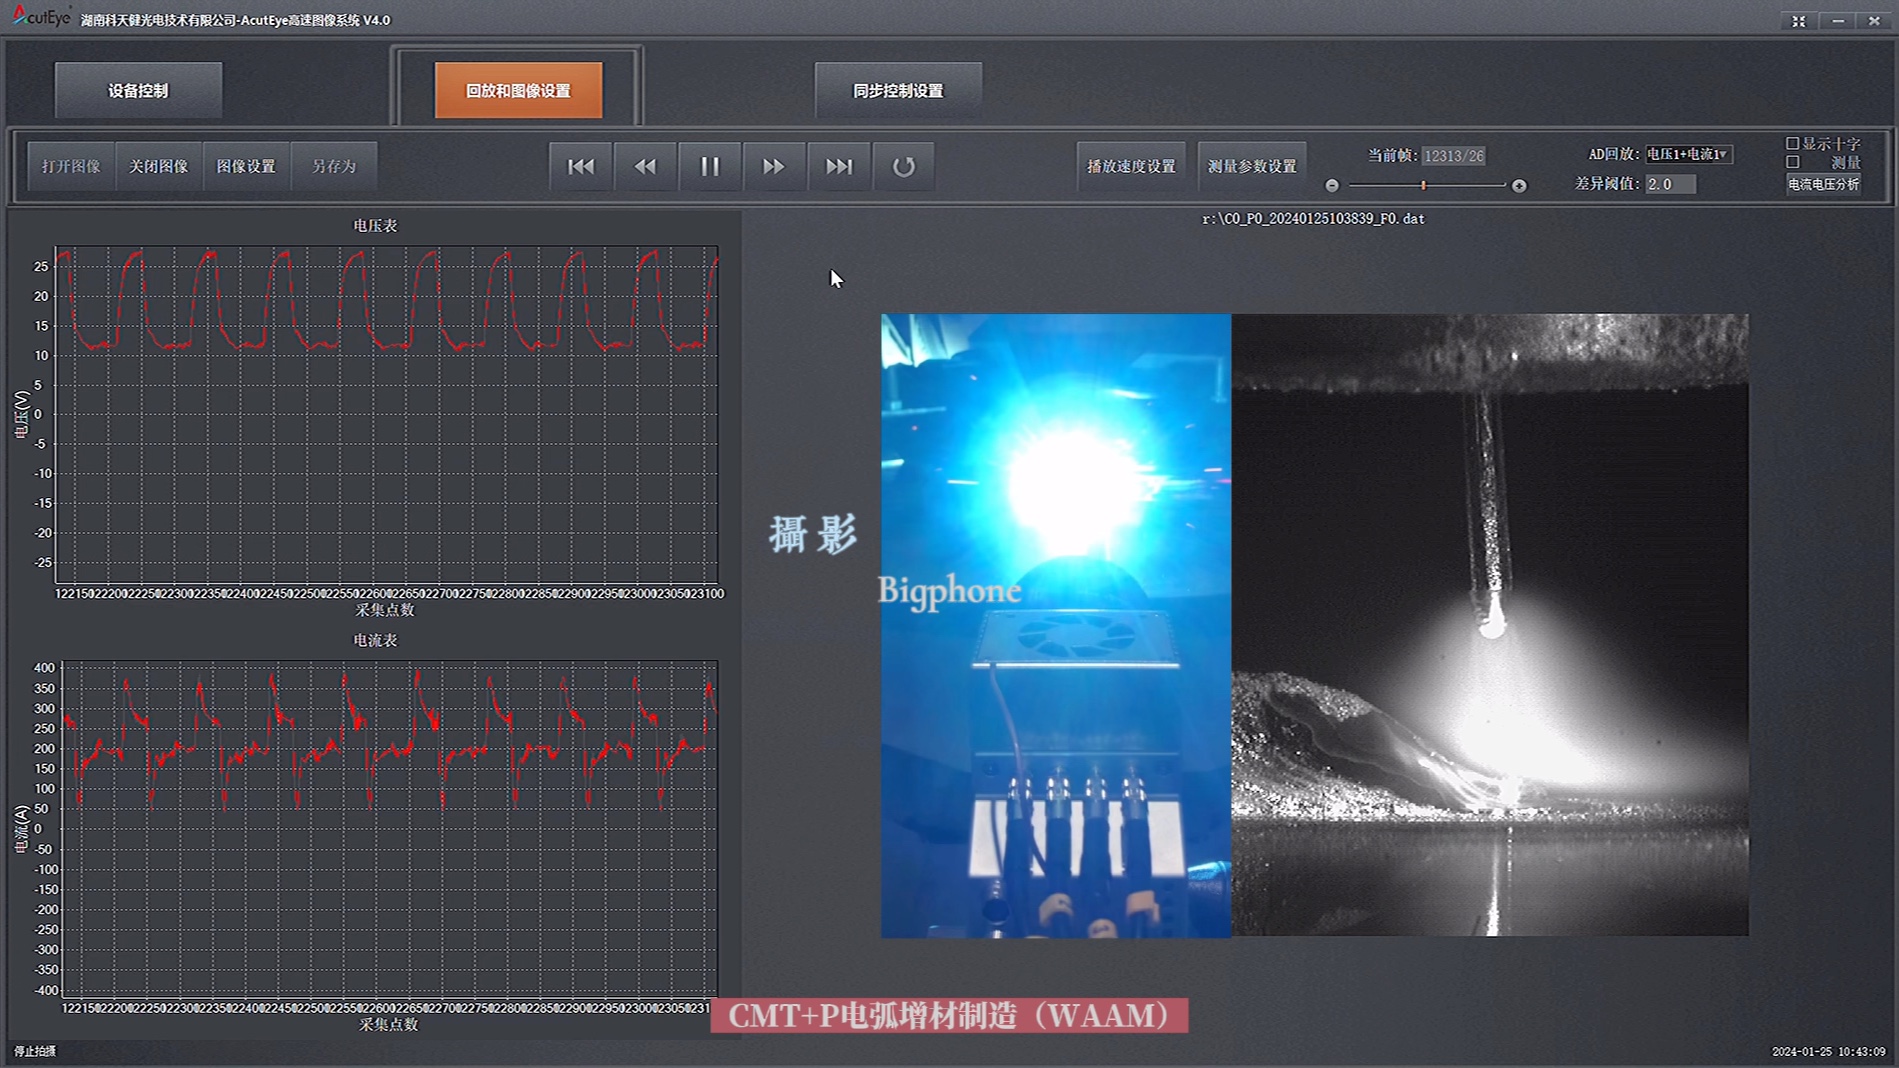Click the plus icon beside the frame slider

click(x=1519, y=185)
